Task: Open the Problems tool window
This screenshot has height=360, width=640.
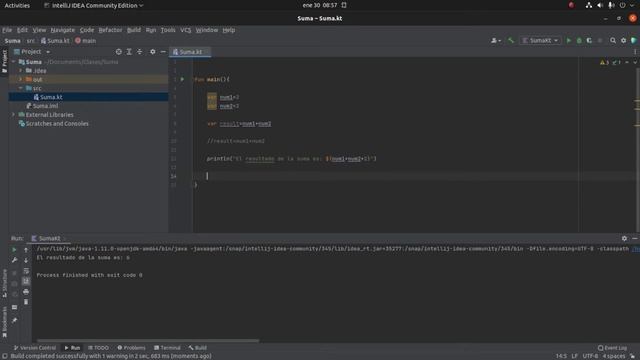Action: point(131,348)
